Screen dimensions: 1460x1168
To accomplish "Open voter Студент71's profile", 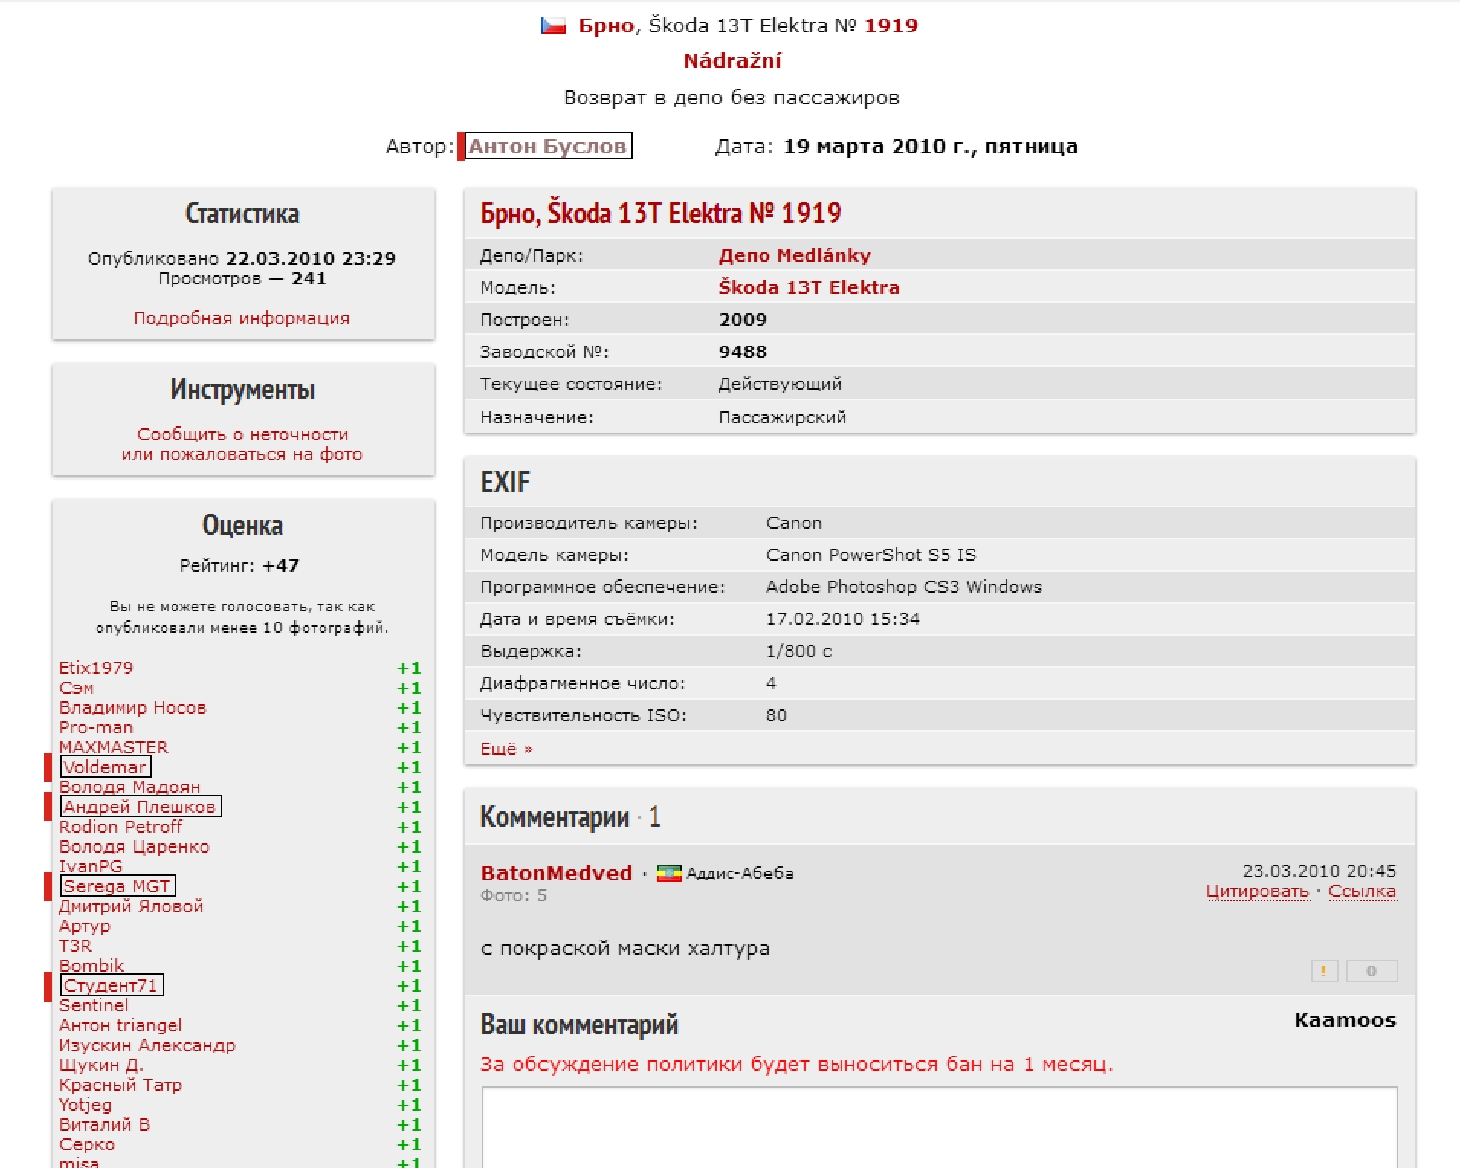I will pos(111,986).
